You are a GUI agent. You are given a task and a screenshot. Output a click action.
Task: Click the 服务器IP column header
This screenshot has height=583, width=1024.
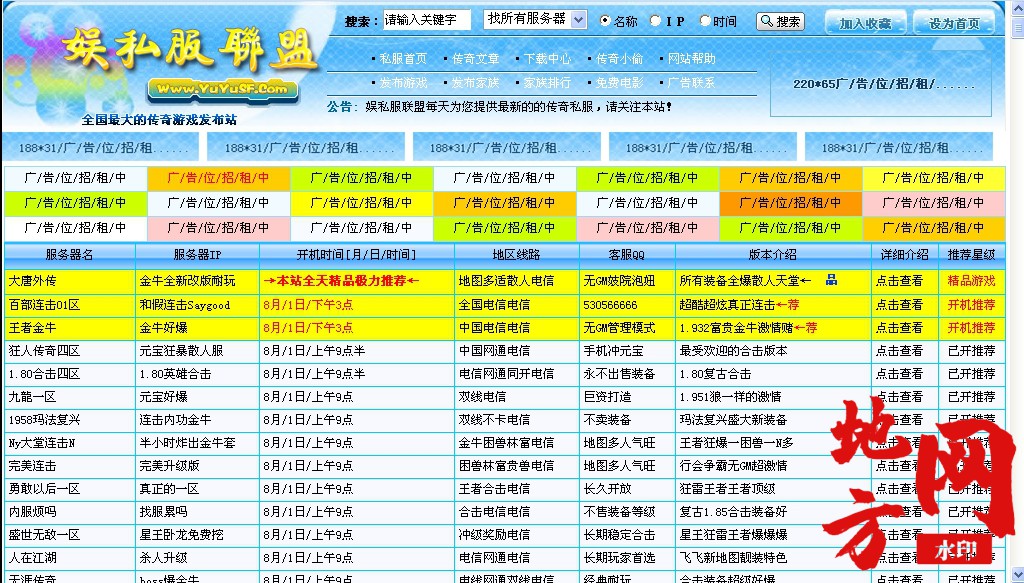tap(197, 255)
